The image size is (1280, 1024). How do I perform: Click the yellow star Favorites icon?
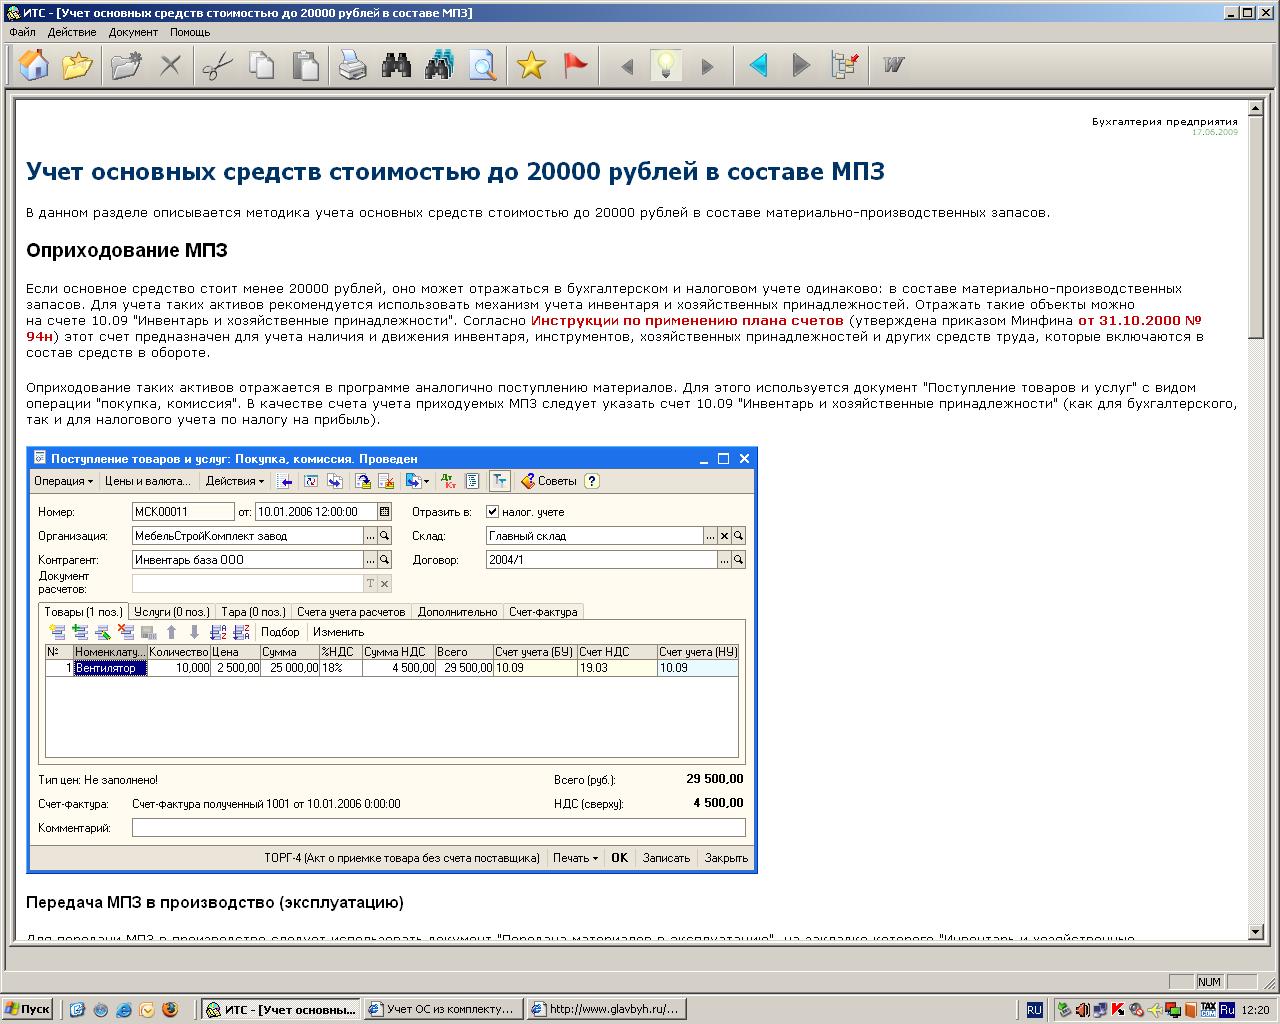(x=531, y=66)
